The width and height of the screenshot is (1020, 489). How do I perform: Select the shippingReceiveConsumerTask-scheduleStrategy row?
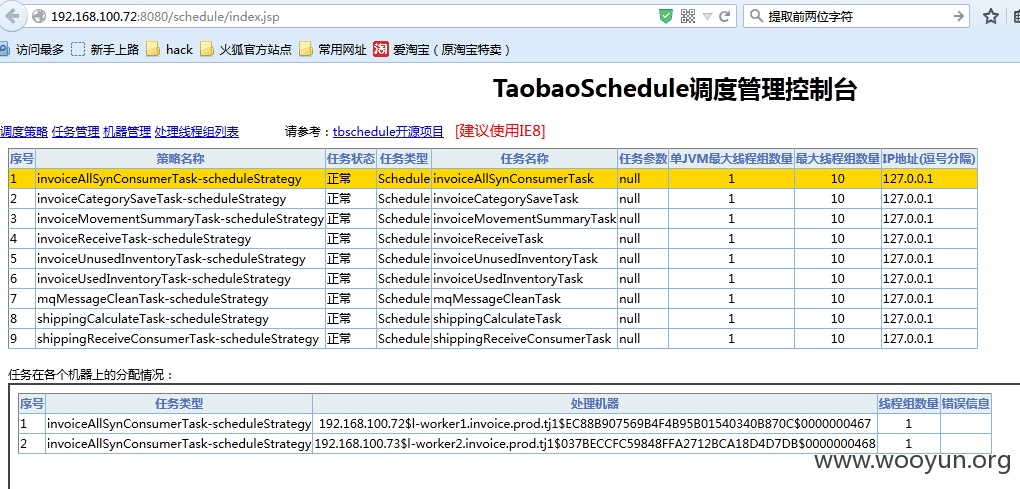(x=493, y=339)
